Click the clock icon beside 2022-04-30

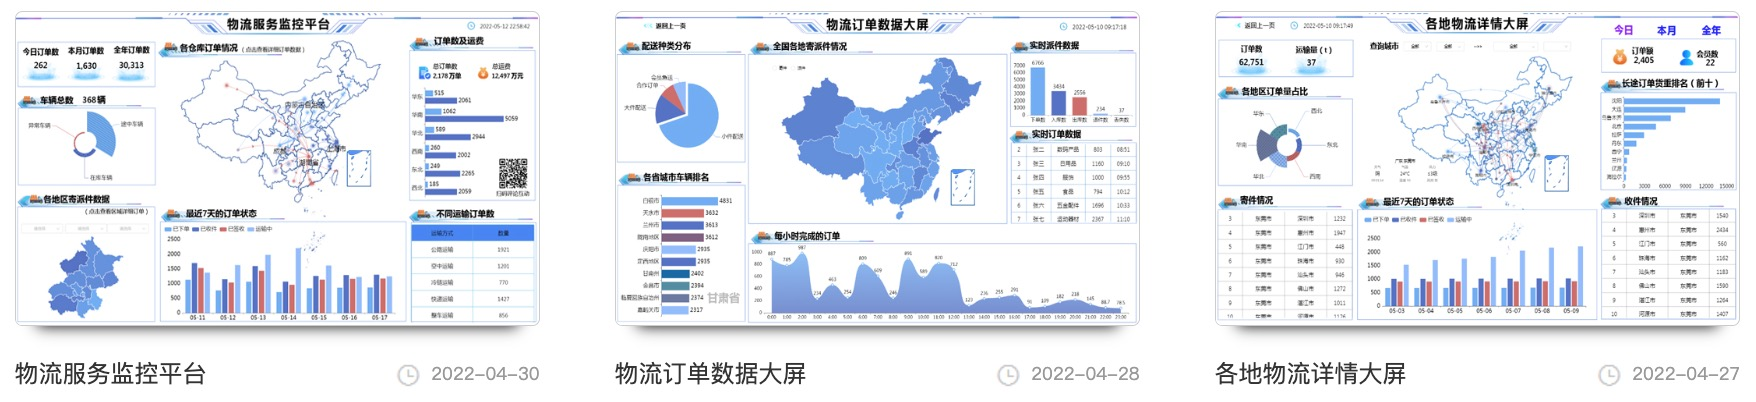(x=408, y=375)
